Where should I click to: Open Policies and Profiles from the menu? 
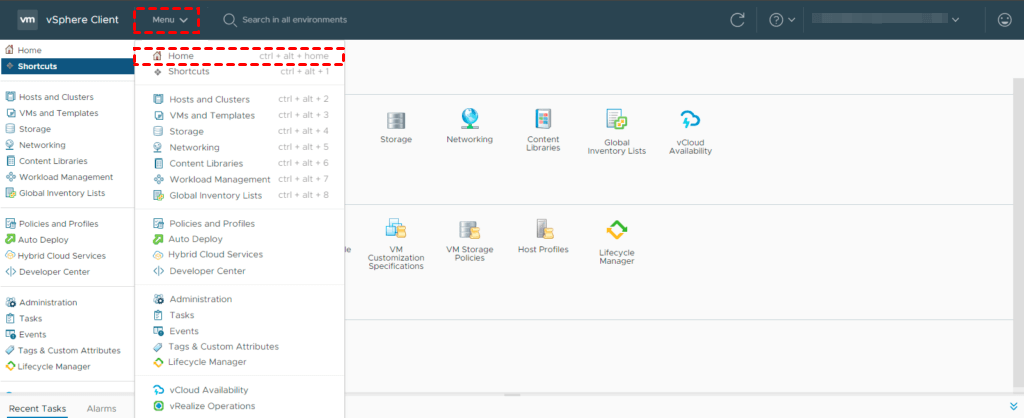(240, 223)
